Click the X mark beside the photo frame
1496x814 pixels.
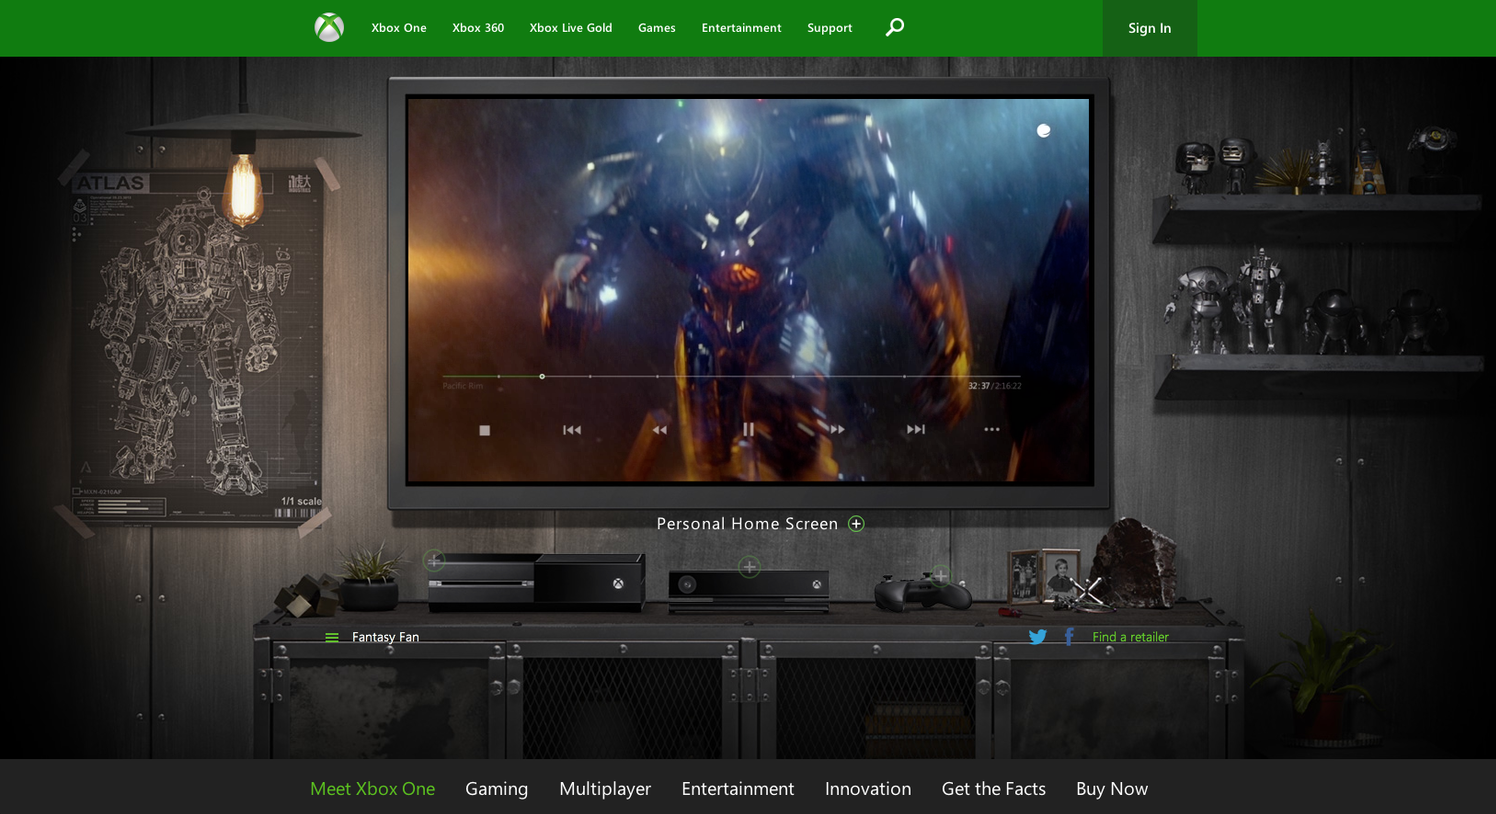tap(1087, 590)
